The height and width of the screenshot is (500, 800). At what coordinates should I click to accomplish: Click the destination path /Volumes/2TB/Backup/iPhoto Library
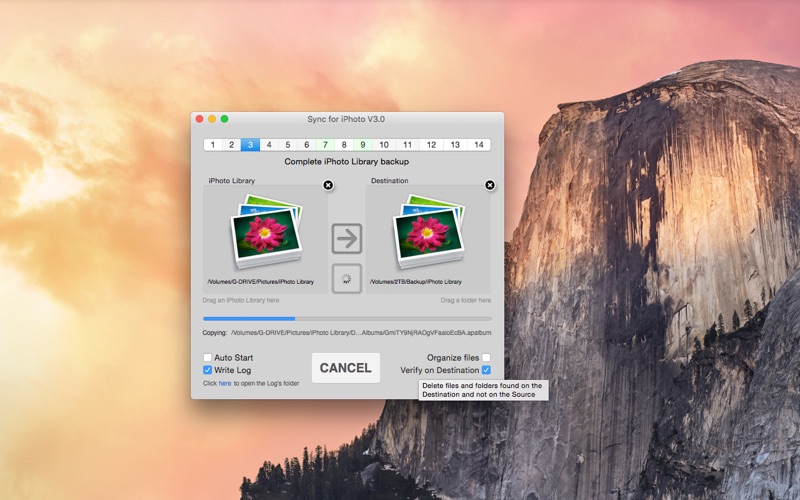416,282
